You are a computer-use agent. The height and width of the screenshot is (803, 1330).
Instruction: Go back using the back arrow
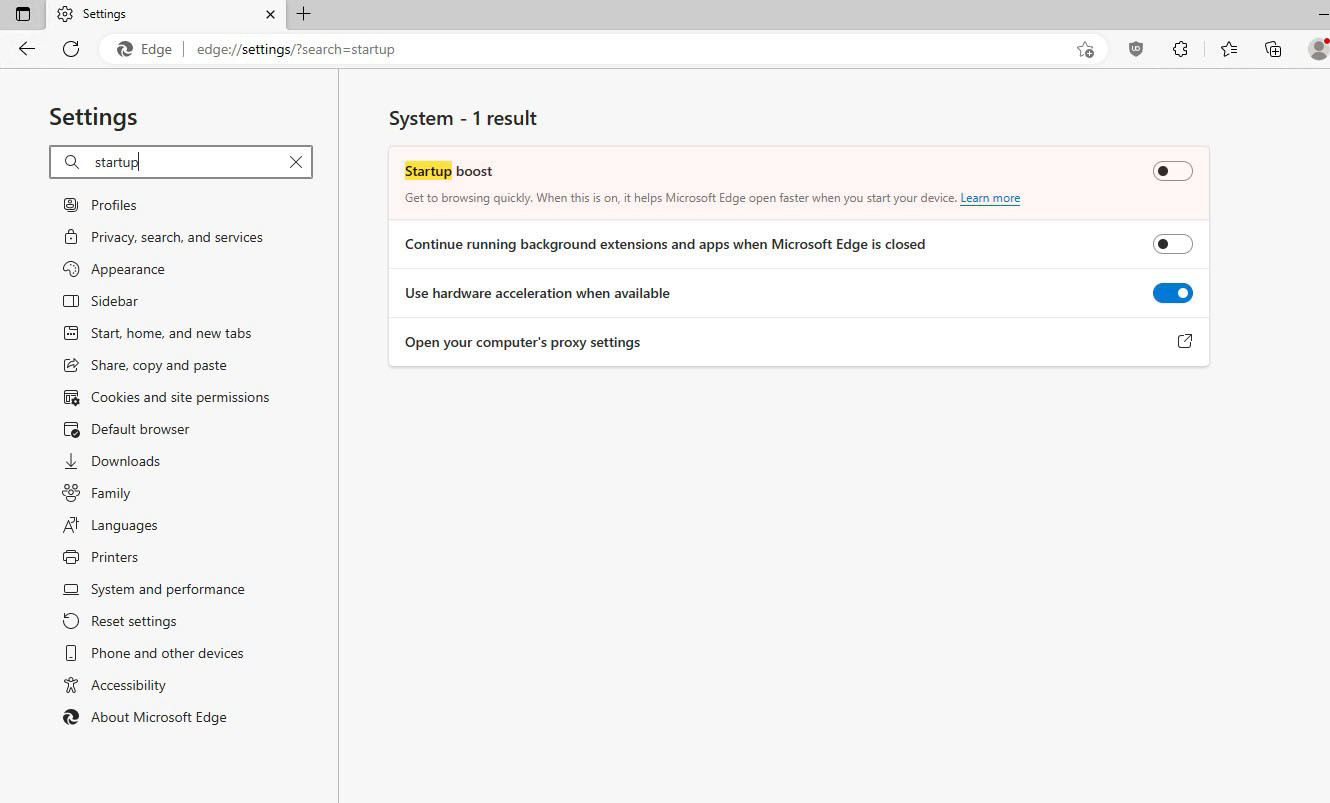27,49
